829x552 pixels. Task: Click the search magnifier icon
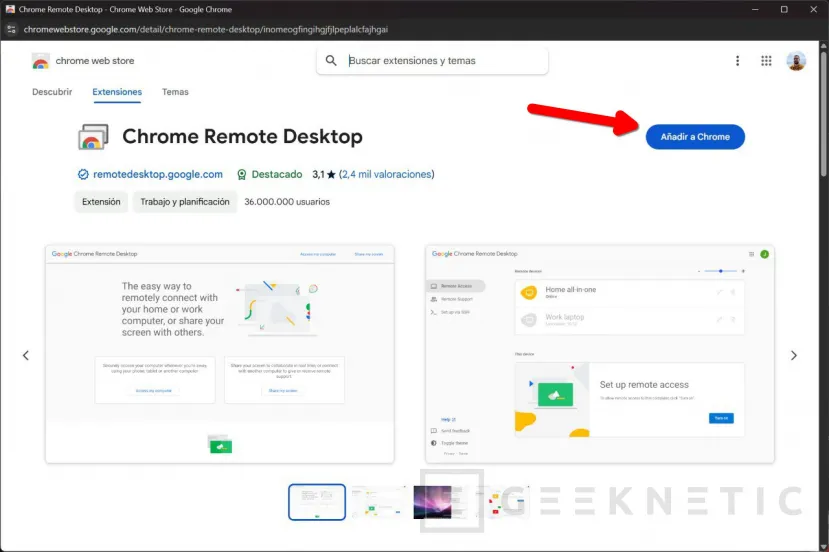(x=331, y=60)
